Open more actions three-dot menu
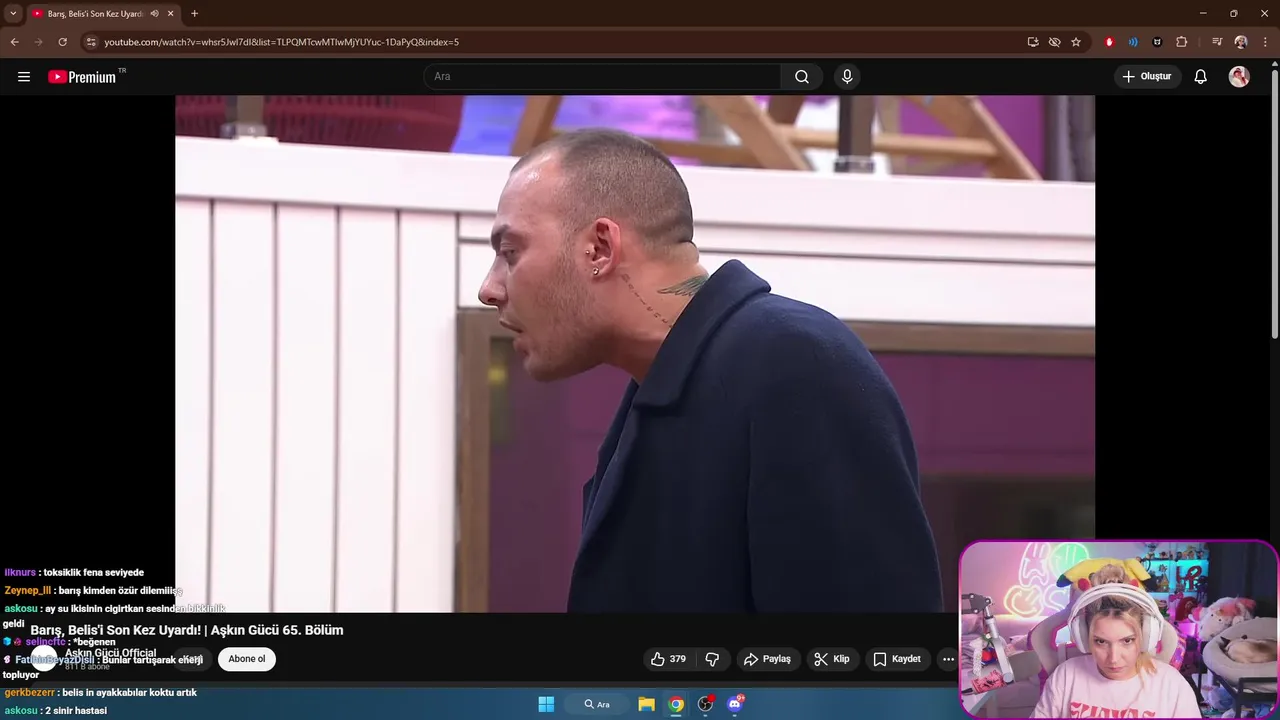This screenshot has width=1280, height=720. point(948,659)
